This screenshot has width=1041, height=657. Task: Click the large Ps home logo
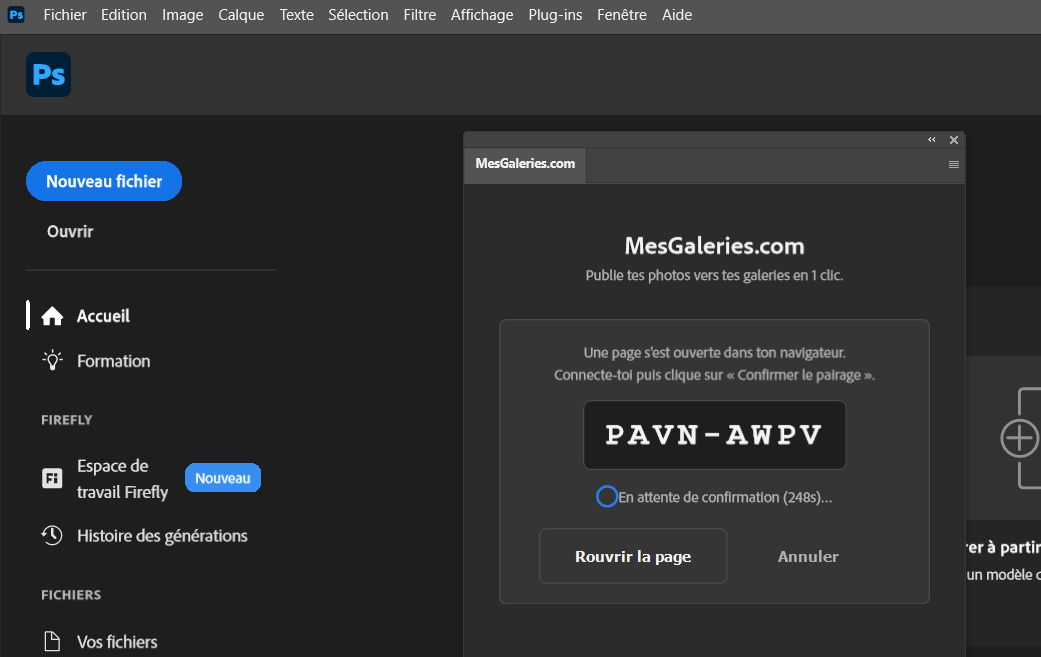(48, 74)
